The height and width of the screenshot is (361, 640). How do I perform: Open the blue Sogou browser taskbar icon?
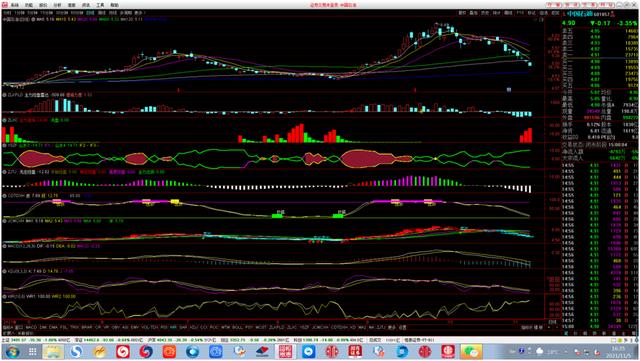(76, 351)
